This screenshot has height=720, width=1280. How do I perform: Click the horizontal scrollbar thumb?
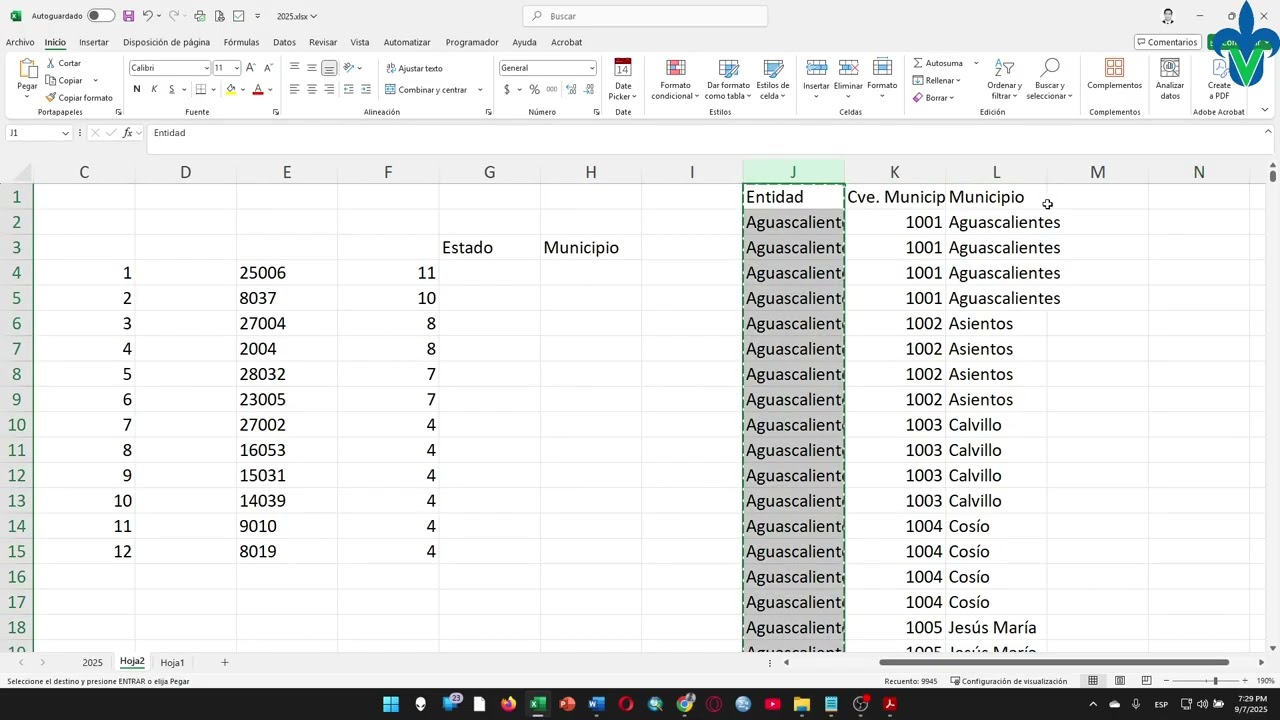click(x=1053, y=662)
